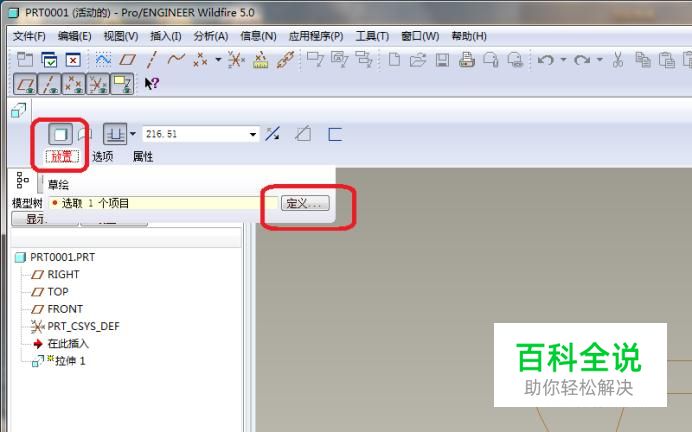Click the window icon with green checkmark
The width and height of the screenshot is (692, 432).
point(49,59)
